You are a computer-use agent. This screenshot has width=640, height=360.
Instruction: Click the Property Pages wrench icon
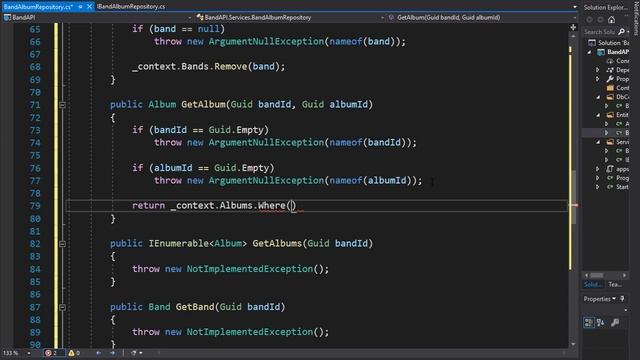click(x=615, y=323)
